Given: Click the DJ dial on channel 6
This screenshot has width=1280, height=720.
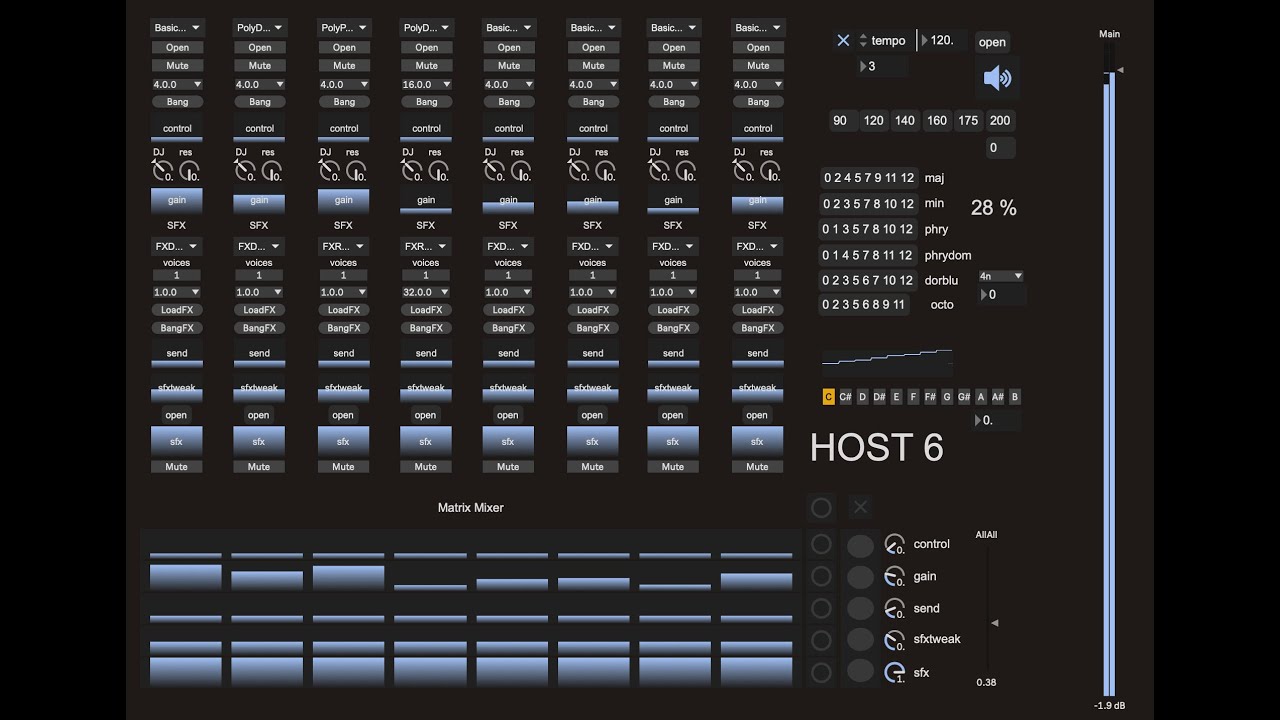Looking at the screenshot, I should [579, 171].
